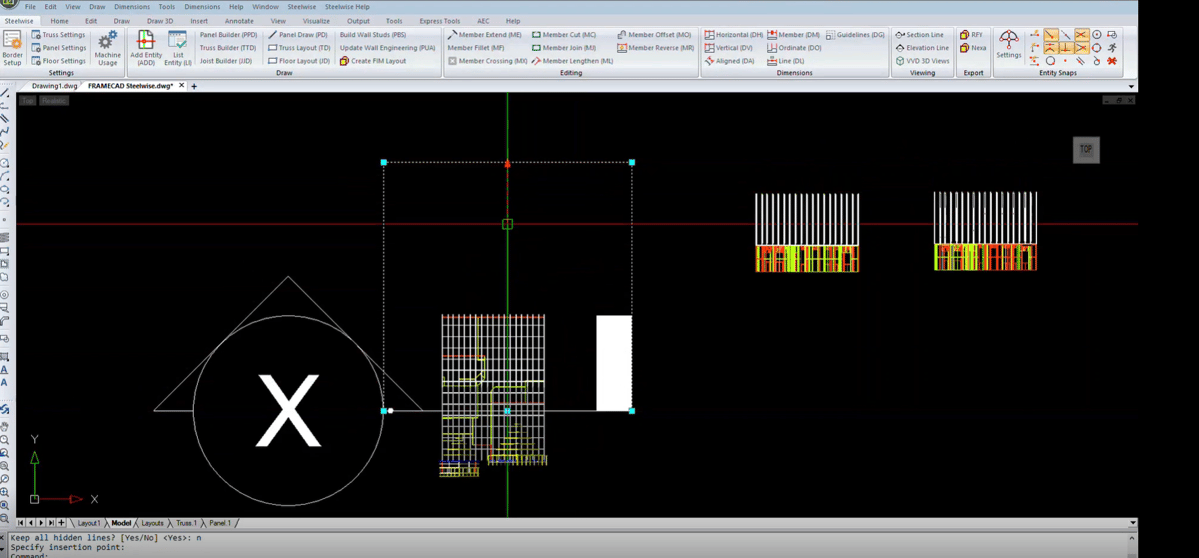Image resolution: width=1199 pixels, height=558 pixels.
Task: Click Update Wall Engineering (PUA)
Action: (388, 47)
